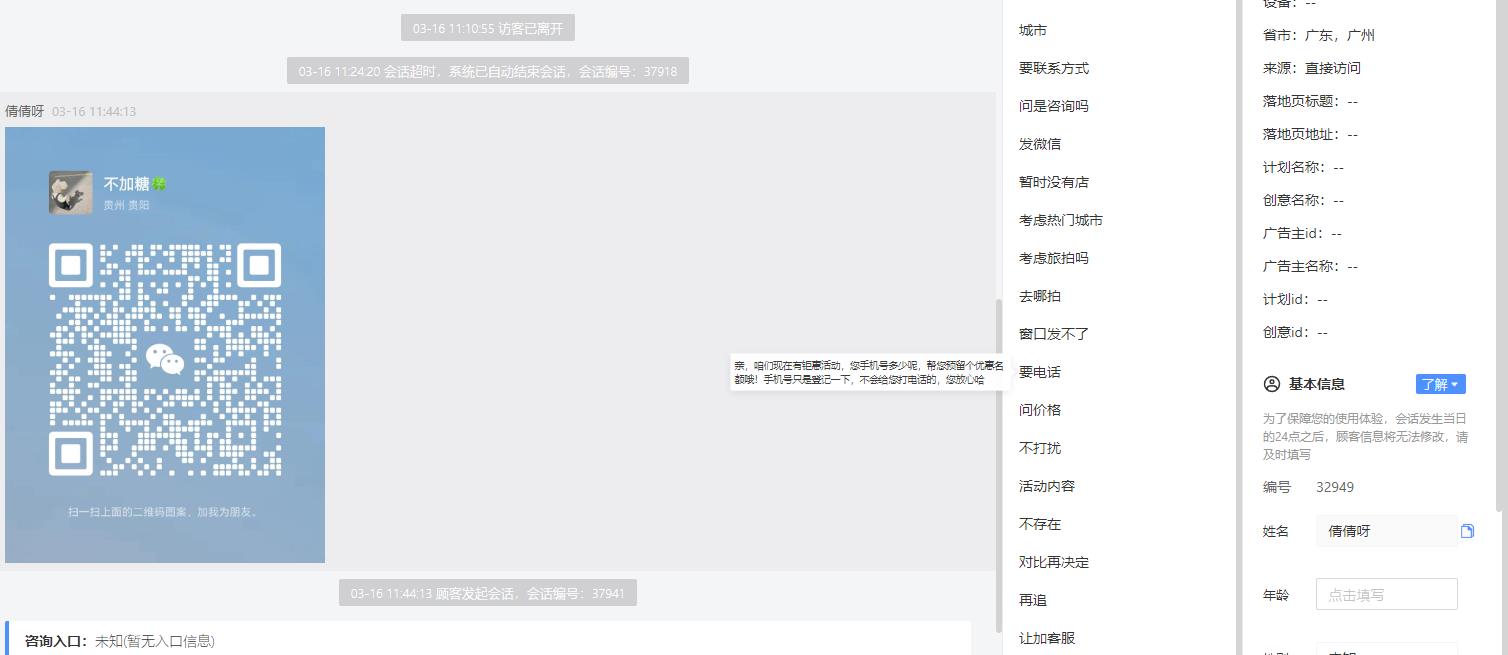This screenshot has height=655, width=1508.
Task: Select the quick reply 城市
Action: click(1033, 30)
